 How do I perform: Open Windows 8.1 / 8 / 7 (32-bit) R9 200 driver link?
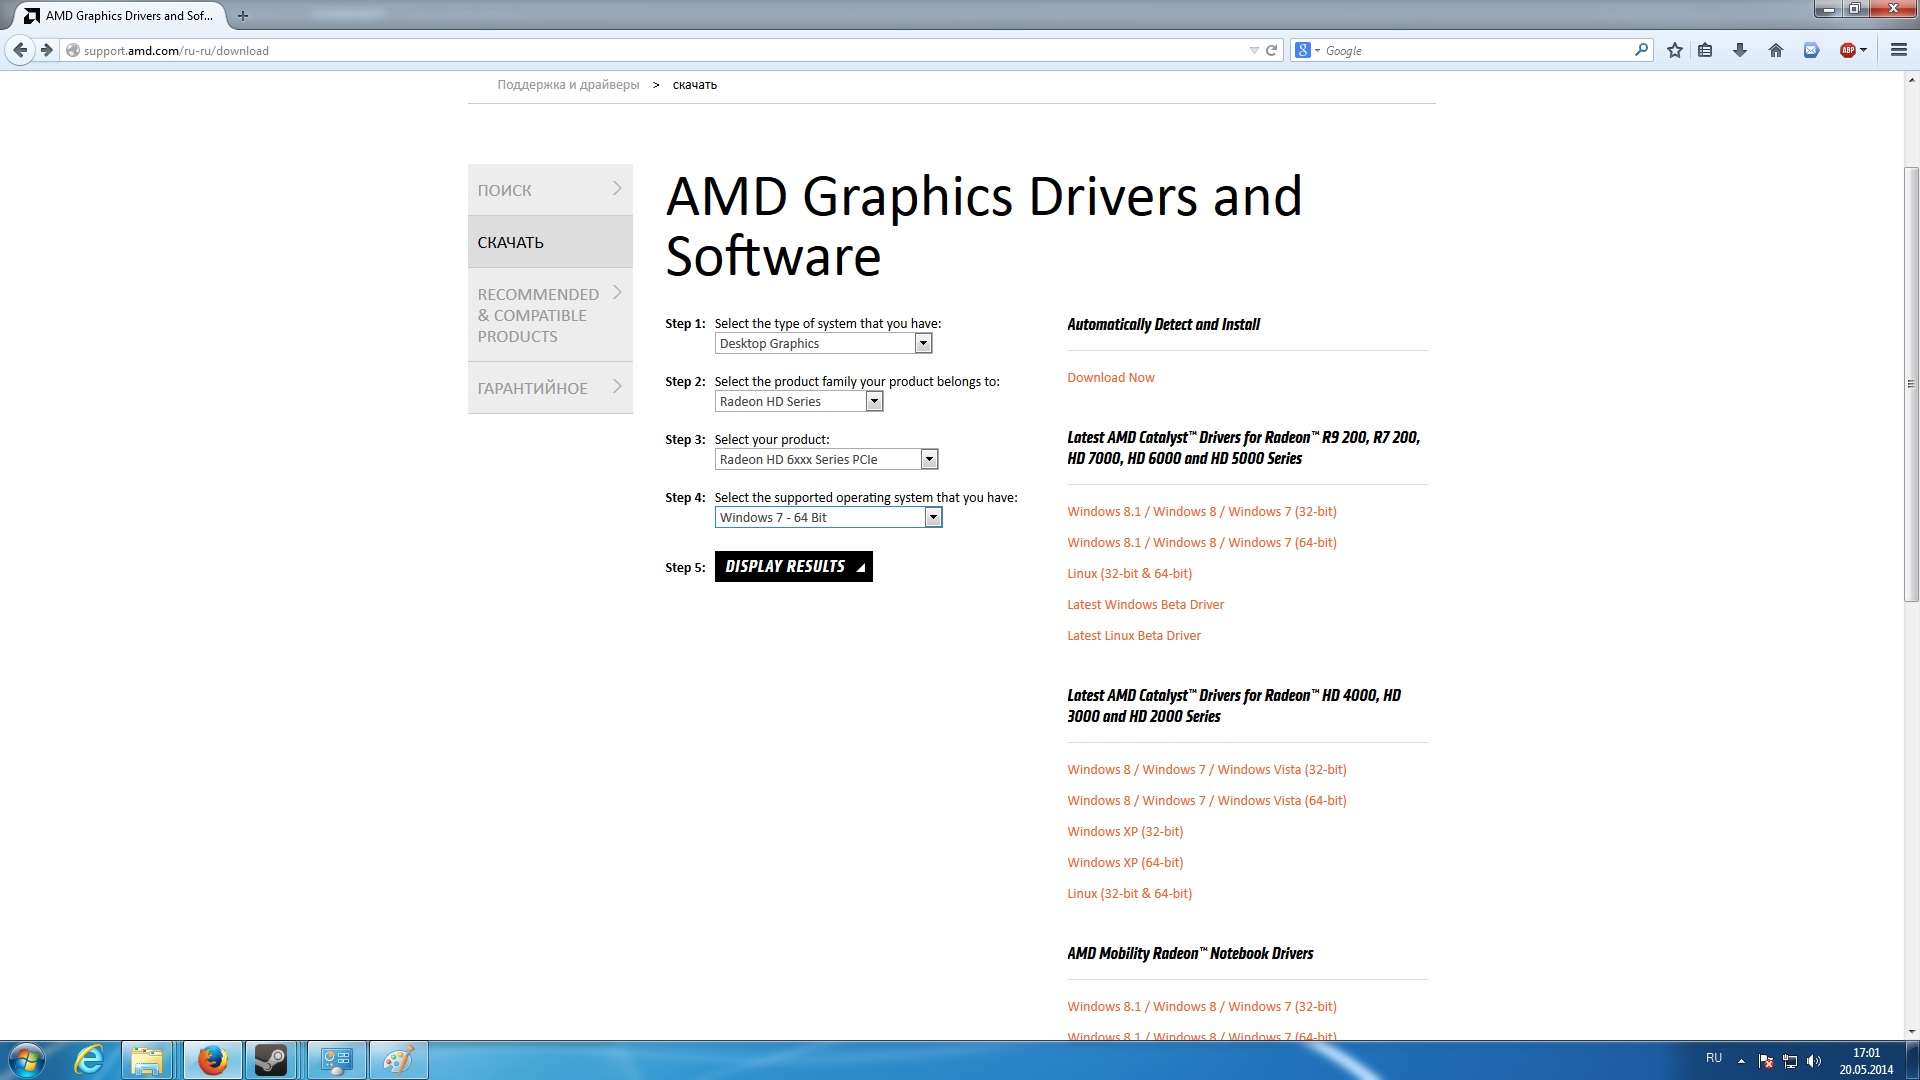coord(1201,512)
